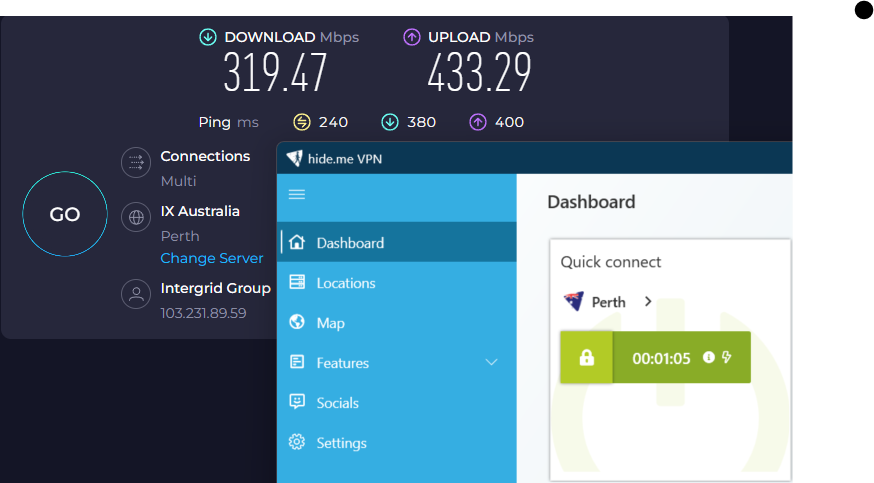The image size is (874, 483).
Task: Click the Features list icon
Action: tap(297, 362)
